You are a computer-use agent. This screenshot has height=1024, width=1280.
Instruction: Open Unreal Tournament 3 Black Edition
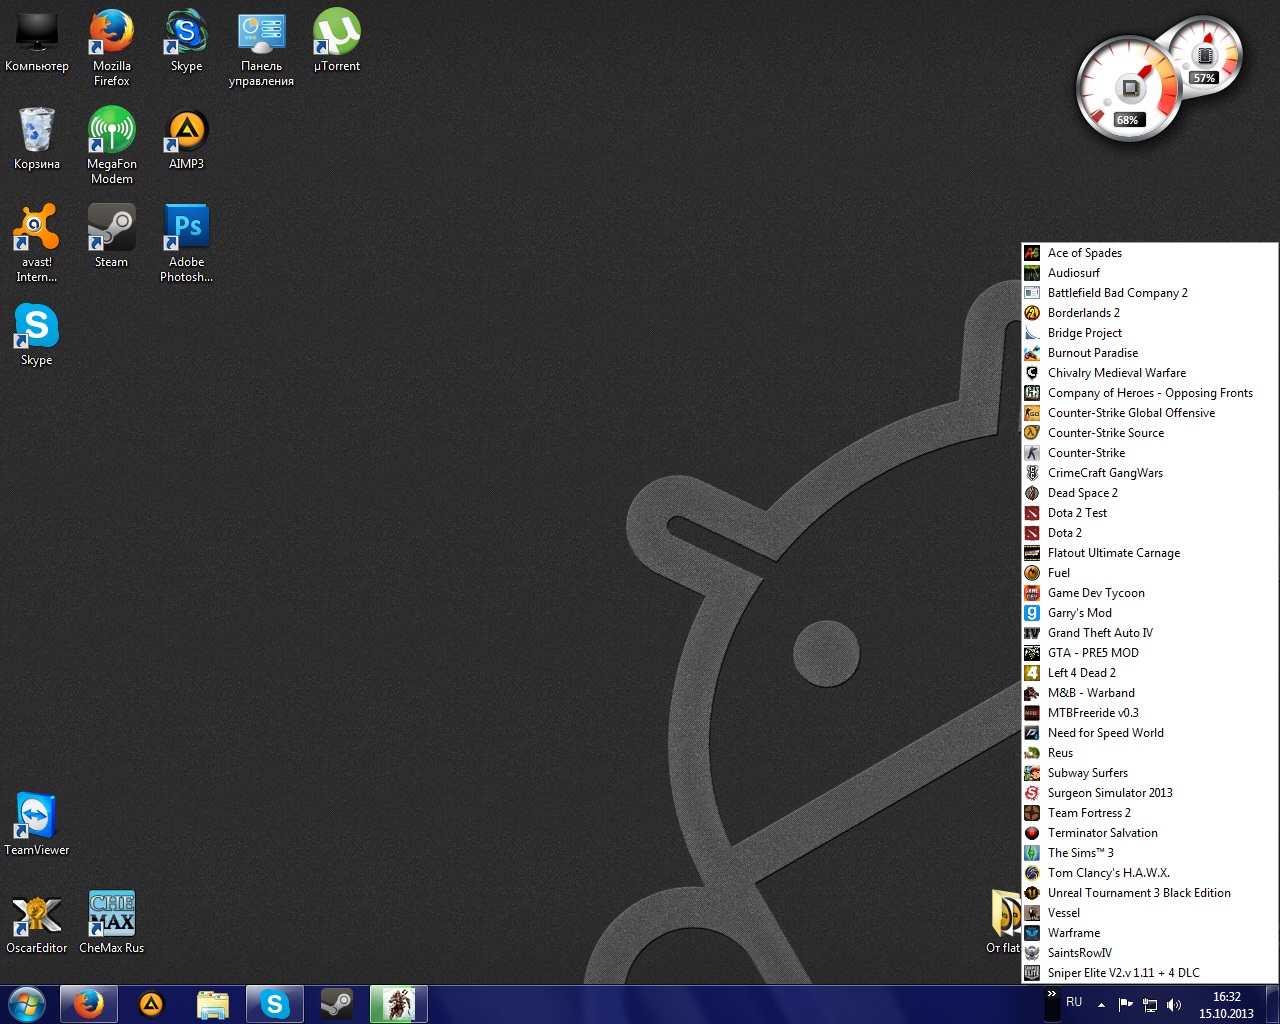(x=1150, y=893)
